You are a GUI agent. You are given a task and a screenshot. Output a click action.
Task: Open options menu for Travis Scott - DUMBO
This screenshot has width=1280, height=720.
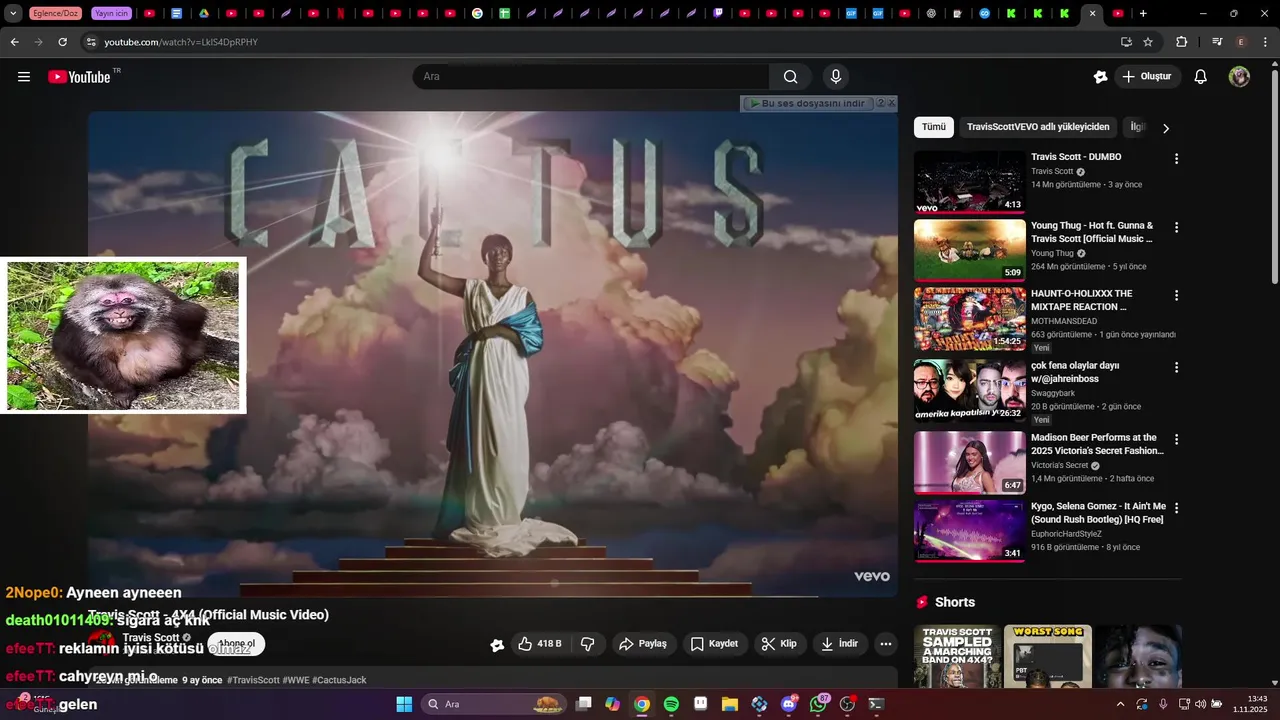pos(1176,159)
